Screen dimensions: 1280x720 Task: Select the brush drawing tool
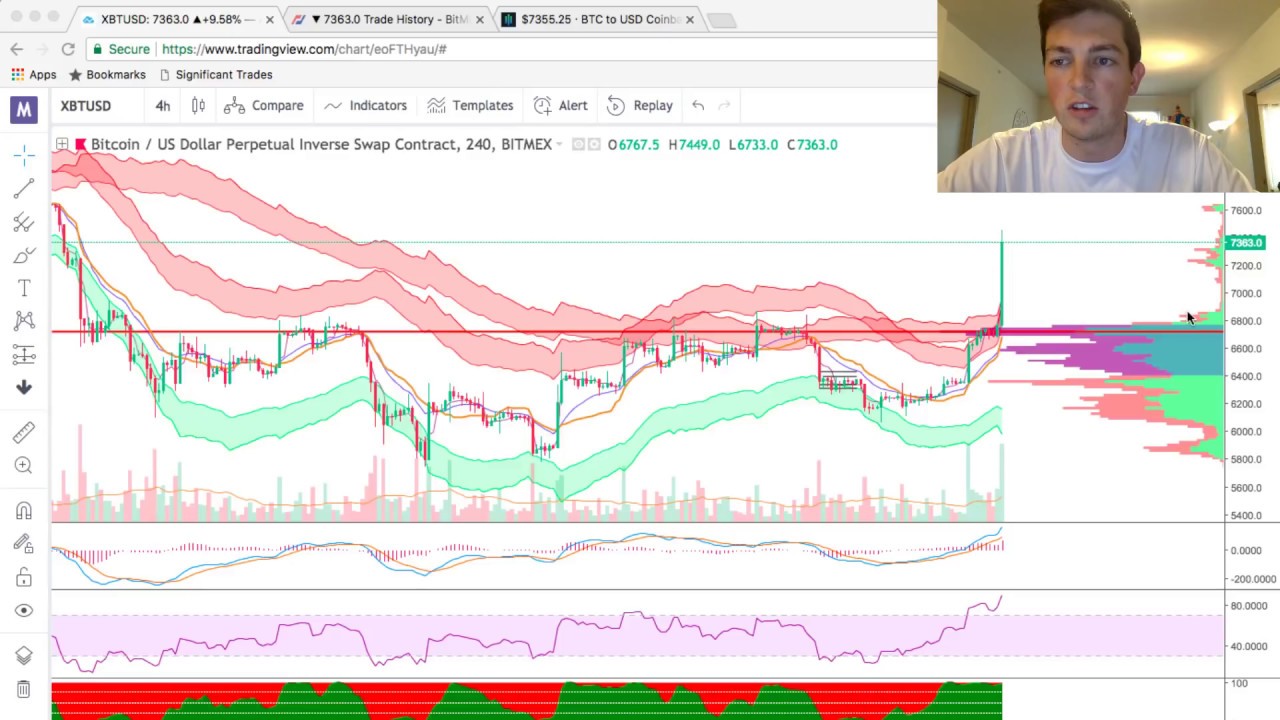tap(24, 255)
